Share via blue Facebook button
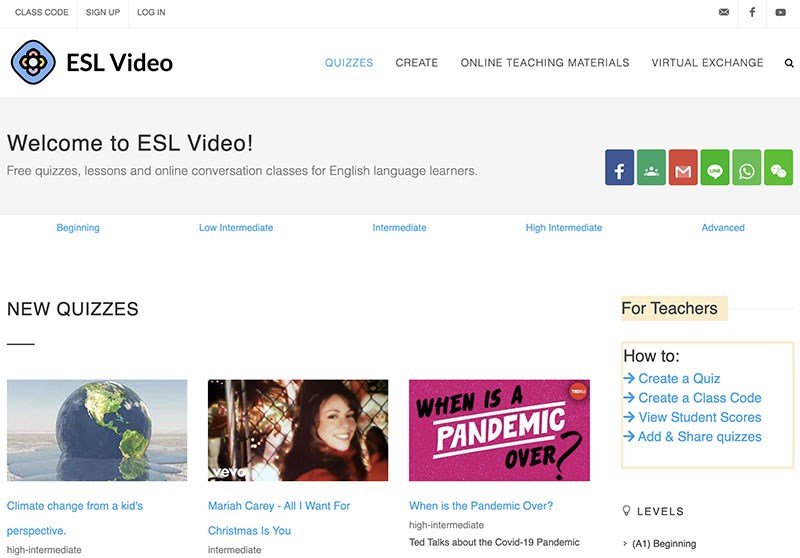This screenshot has width=800, height=558. pyautogui.click(x=619, y=167)
